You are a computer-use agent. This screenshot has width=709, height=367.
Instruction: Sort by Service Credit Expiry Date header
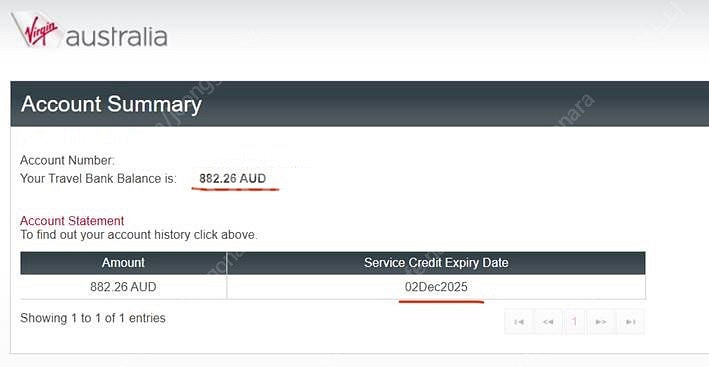tap(436, 263)
